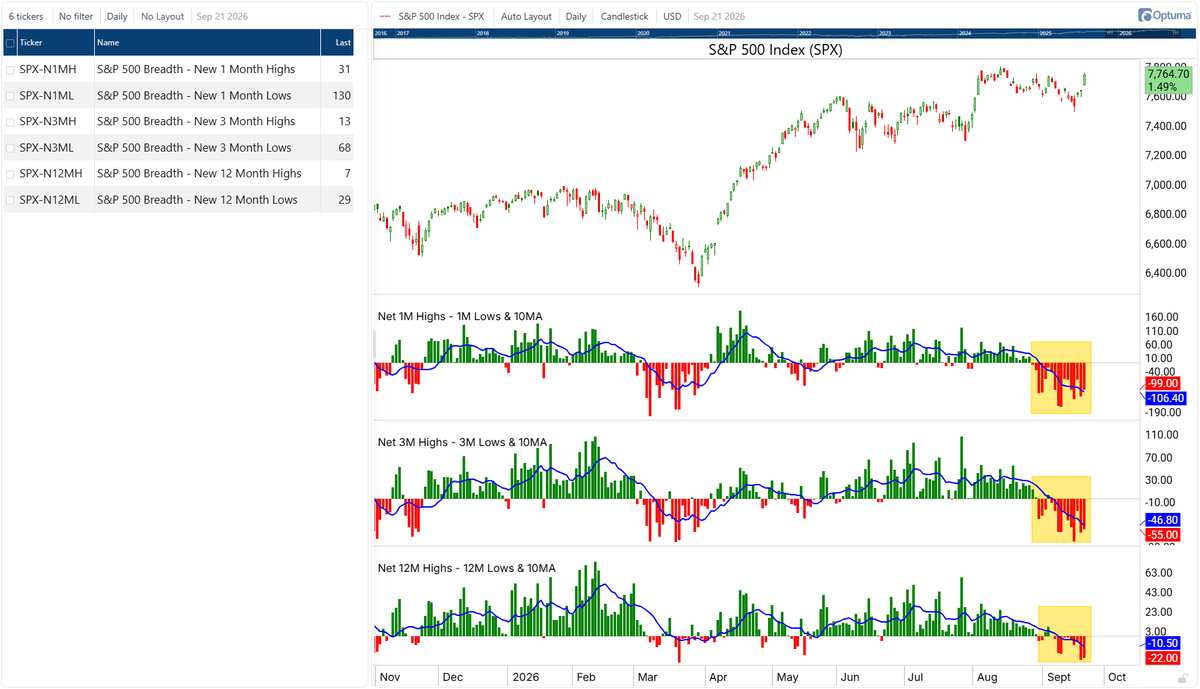The height and width of the screenshot is (689, 1200).
Task: Open the 'Auto Layout' dropdown on chart toolbar
Action: click(x=526, y=17)
